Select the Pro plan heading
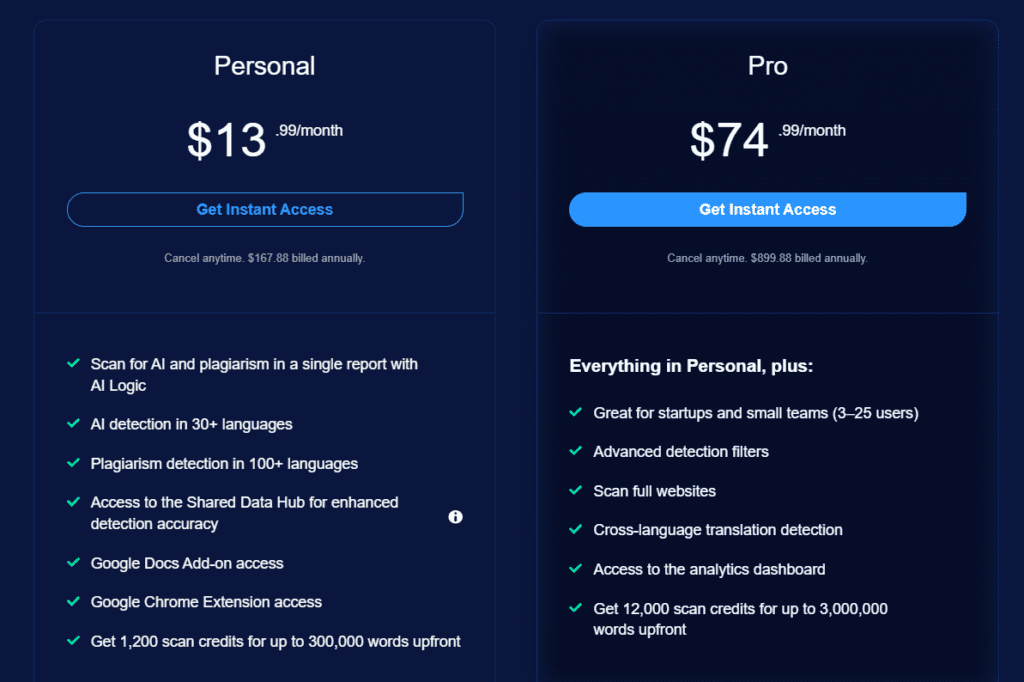Viewport: 1024px width, 682px height. coord(767,66)
